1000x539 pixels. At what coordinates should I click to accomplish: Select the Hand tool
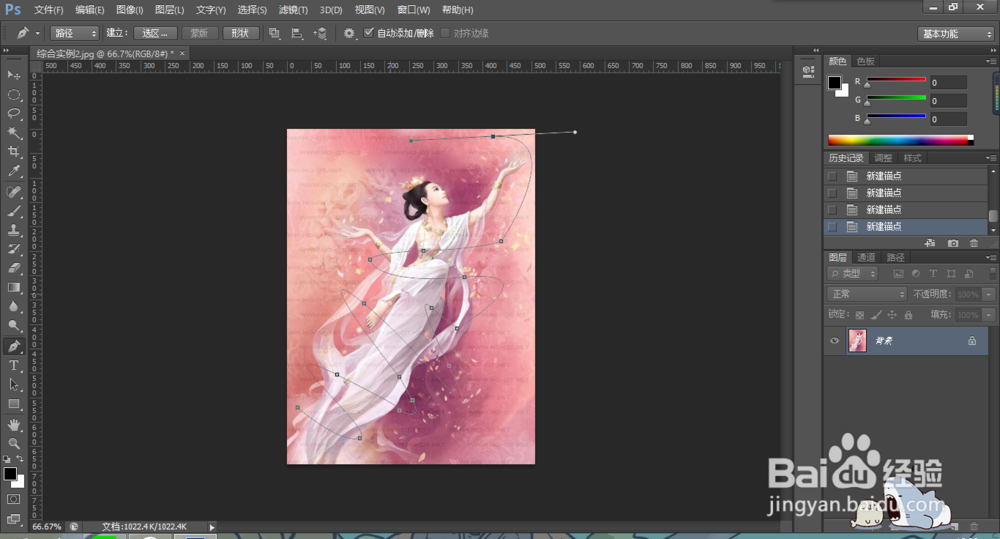(x=13, y=425)
